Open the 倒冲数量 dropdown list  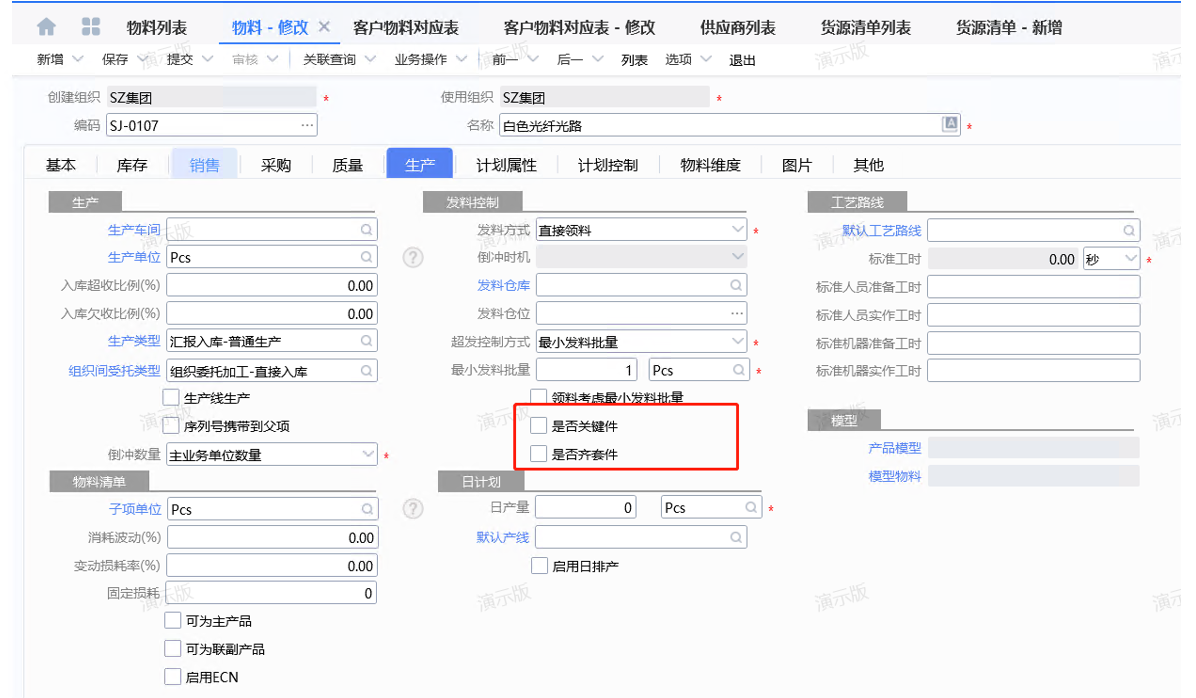coord(367,454)
